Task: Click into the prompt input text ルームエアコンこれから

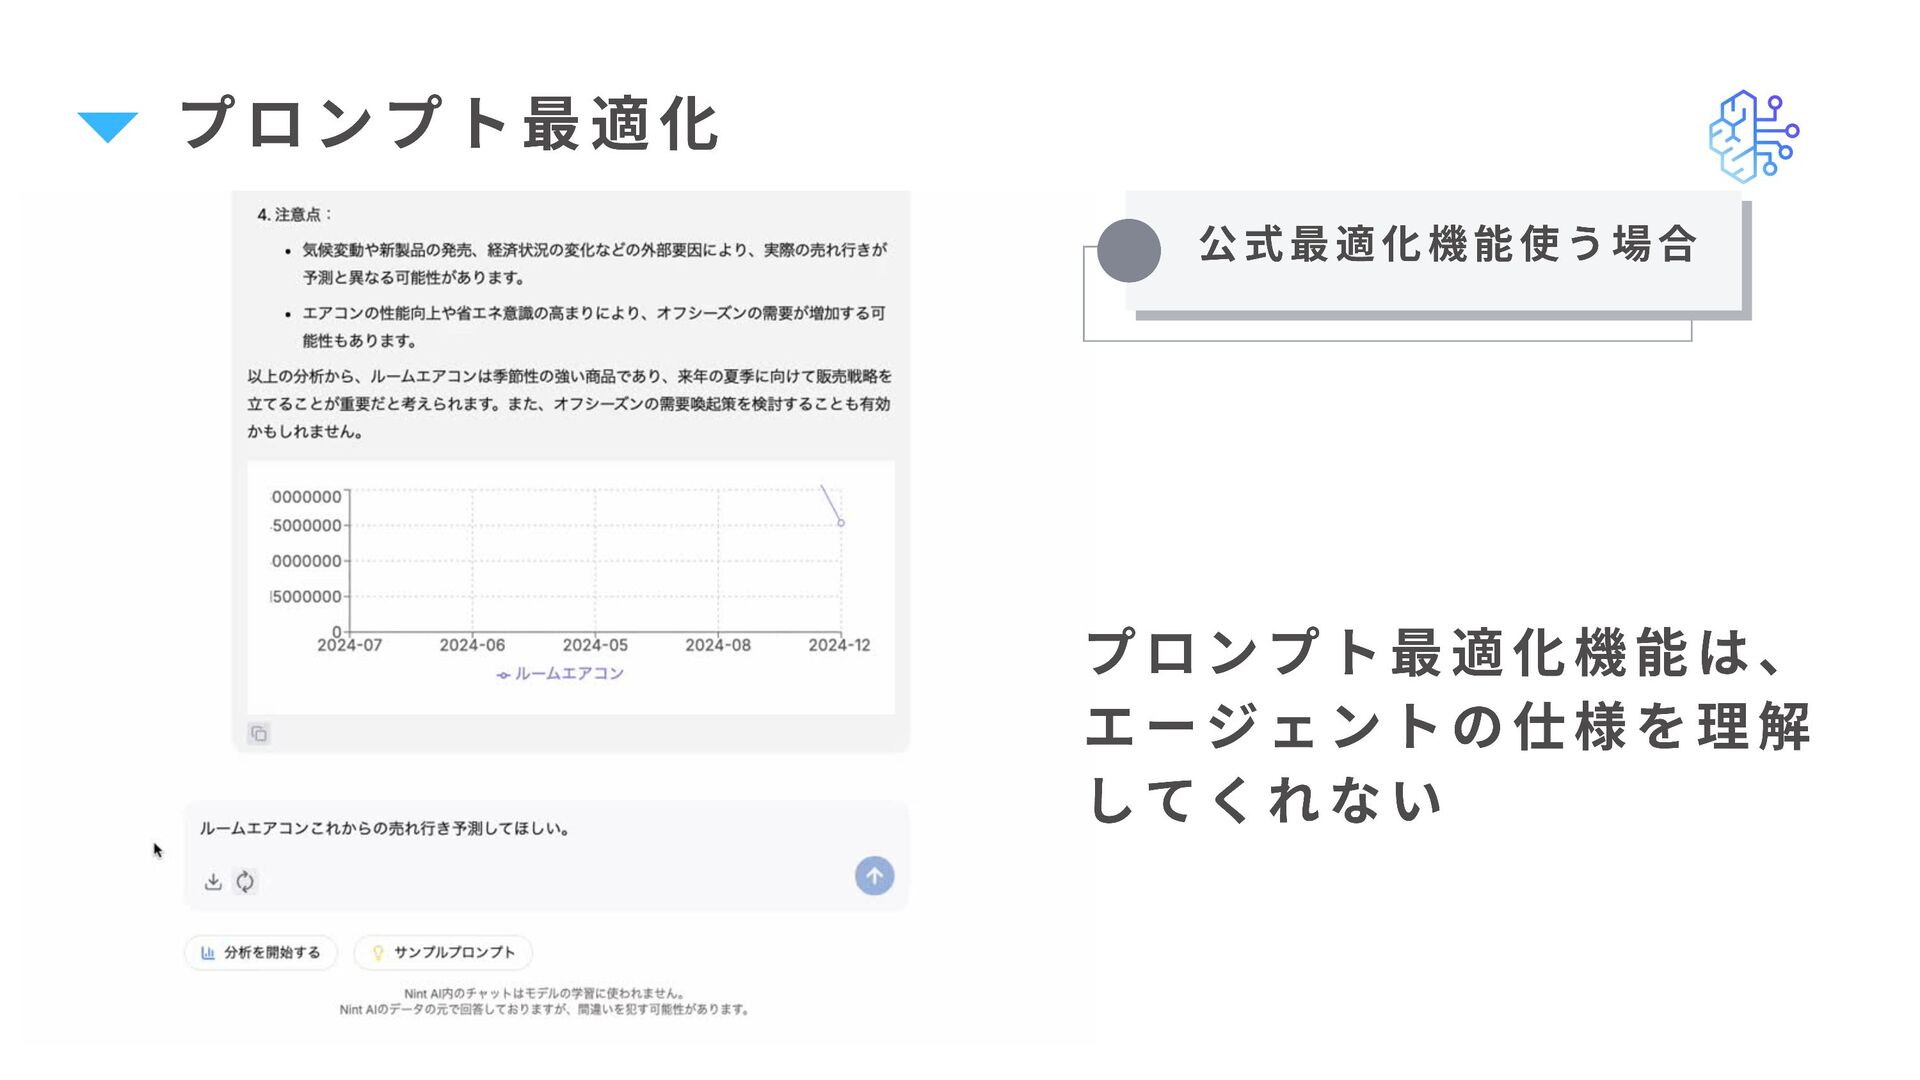Action: pos(384,828)
